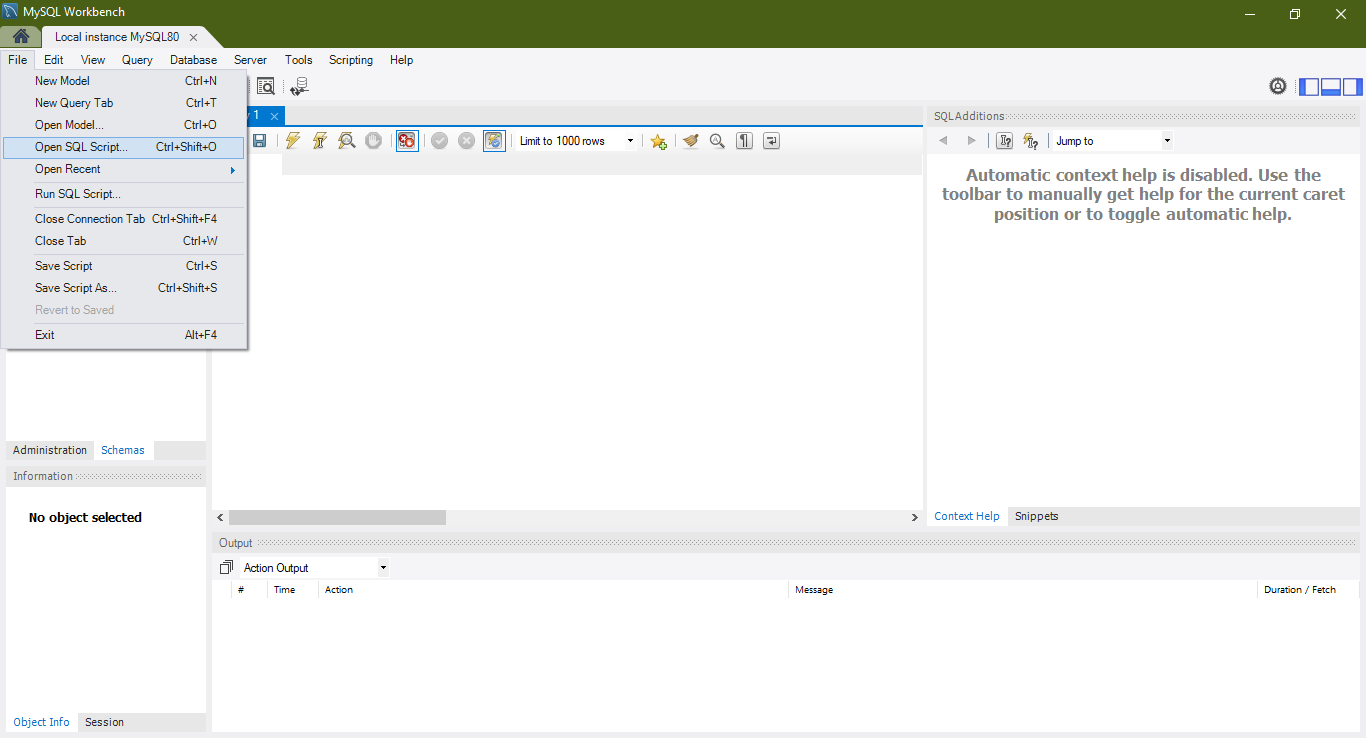The image size is (1366, 738).
Task: Click the stop execution hand icon
Action: click(x=373, y=141)
